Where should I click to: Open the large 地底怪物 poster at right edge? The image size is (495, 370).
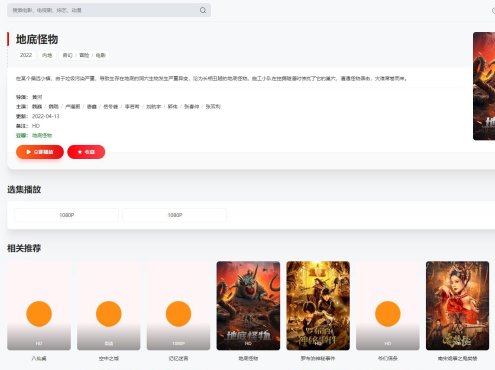tap(484, 86)
